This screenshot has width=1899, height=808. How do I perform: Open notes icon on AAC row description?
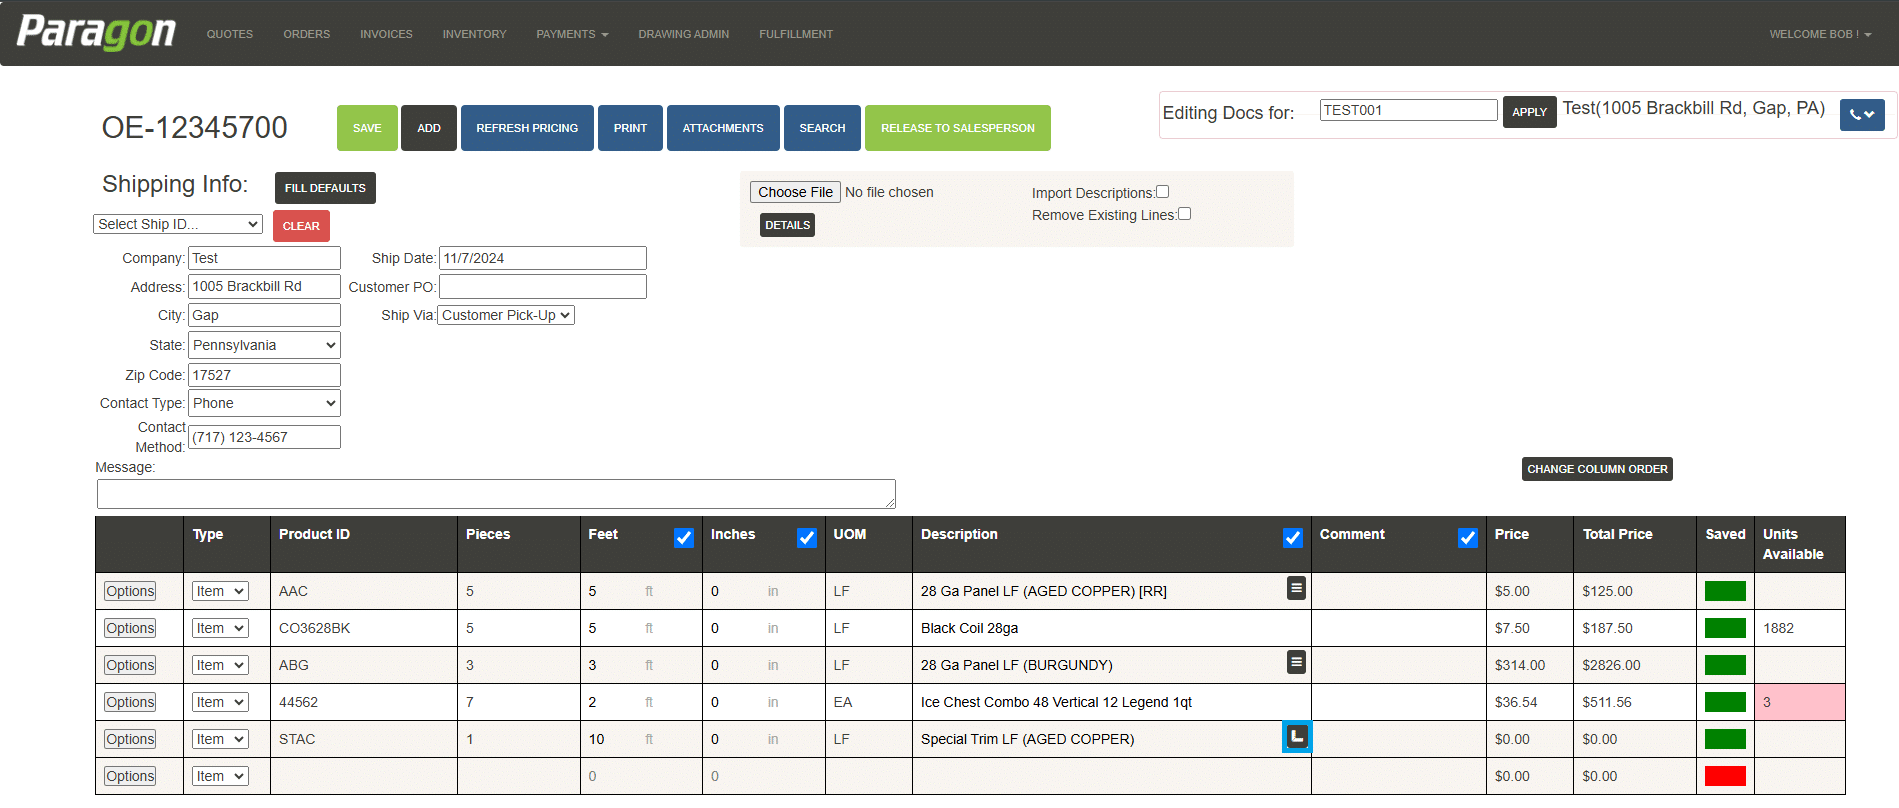1296,588
